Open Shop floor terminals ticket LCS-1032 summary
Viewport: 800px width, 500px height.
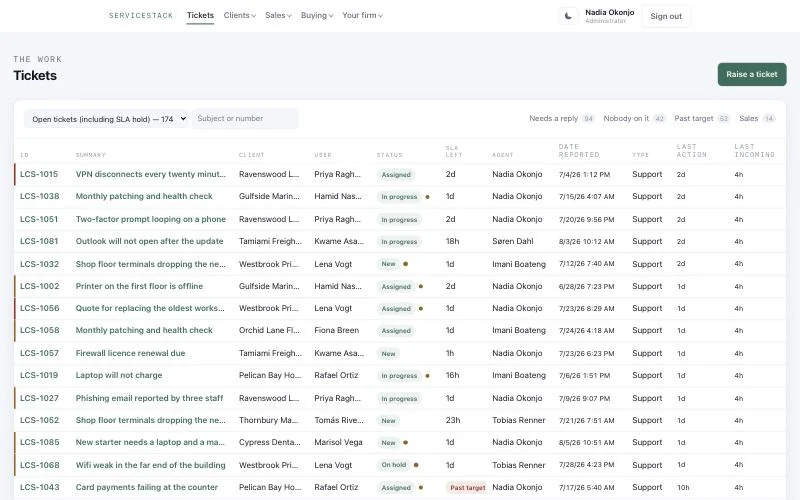pyautogui.click(x=151, y=264)
